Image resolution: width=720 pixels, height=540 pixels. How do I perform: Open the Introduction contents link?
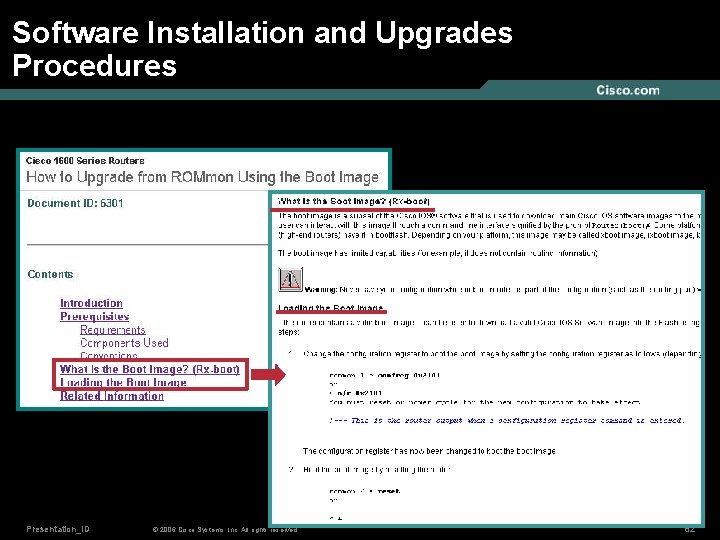click(x=91, y=303)
